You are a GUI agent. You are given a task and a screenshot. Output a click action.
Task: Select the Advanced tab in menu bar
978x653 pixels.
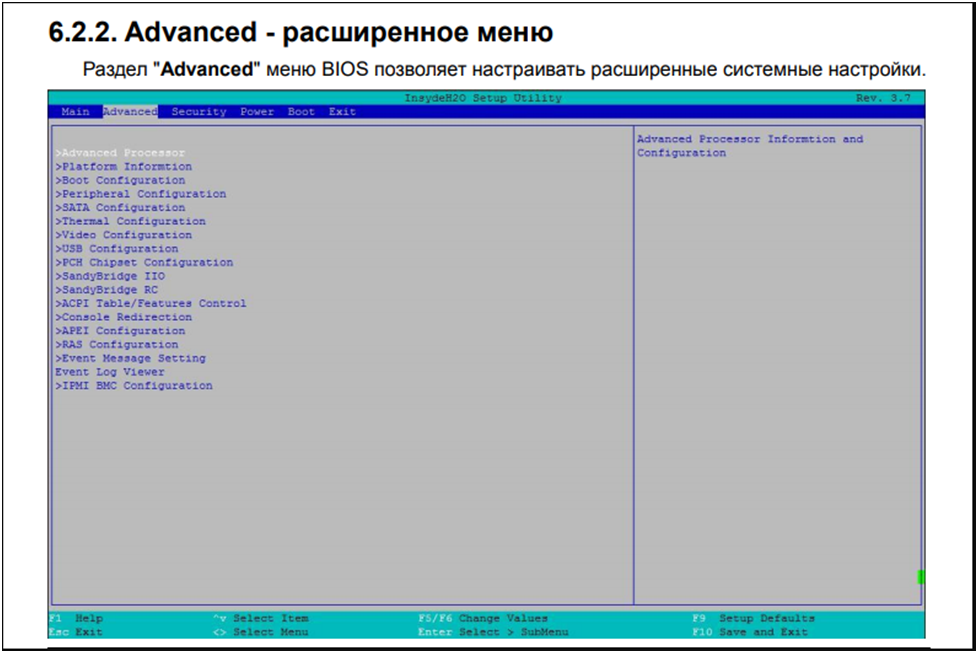(130, 112)
